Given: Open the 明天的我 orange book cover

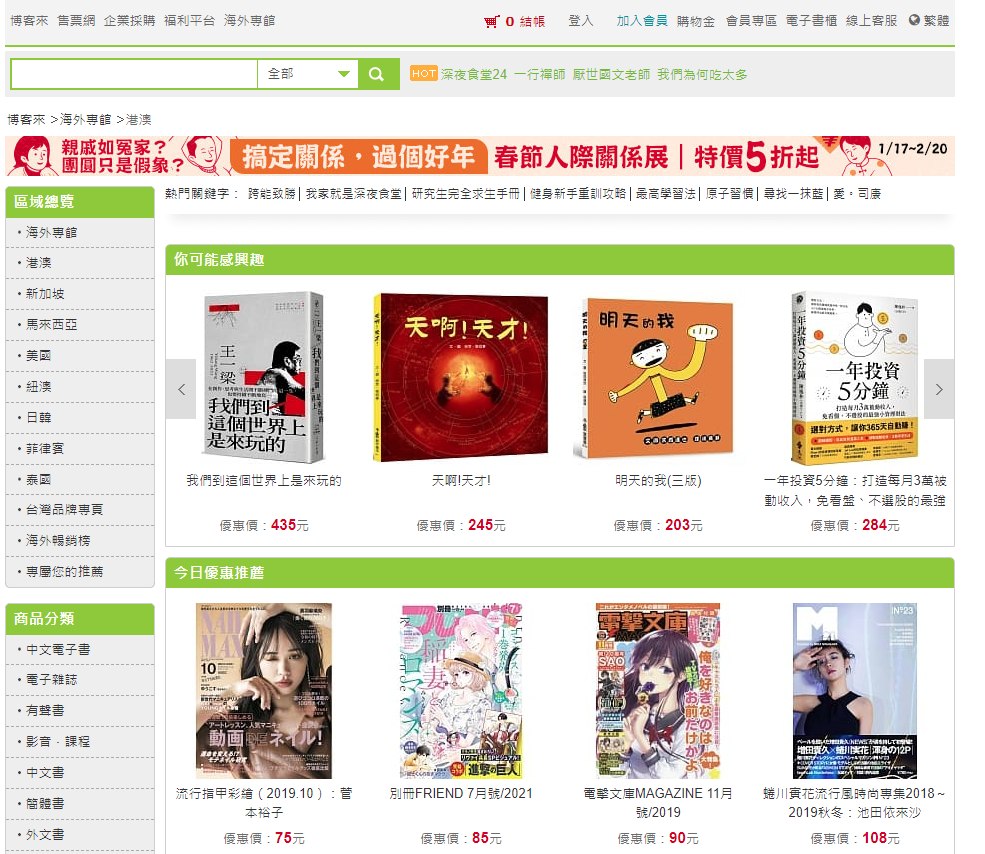Looking at the screenshot, I should (x=653, y=378).
